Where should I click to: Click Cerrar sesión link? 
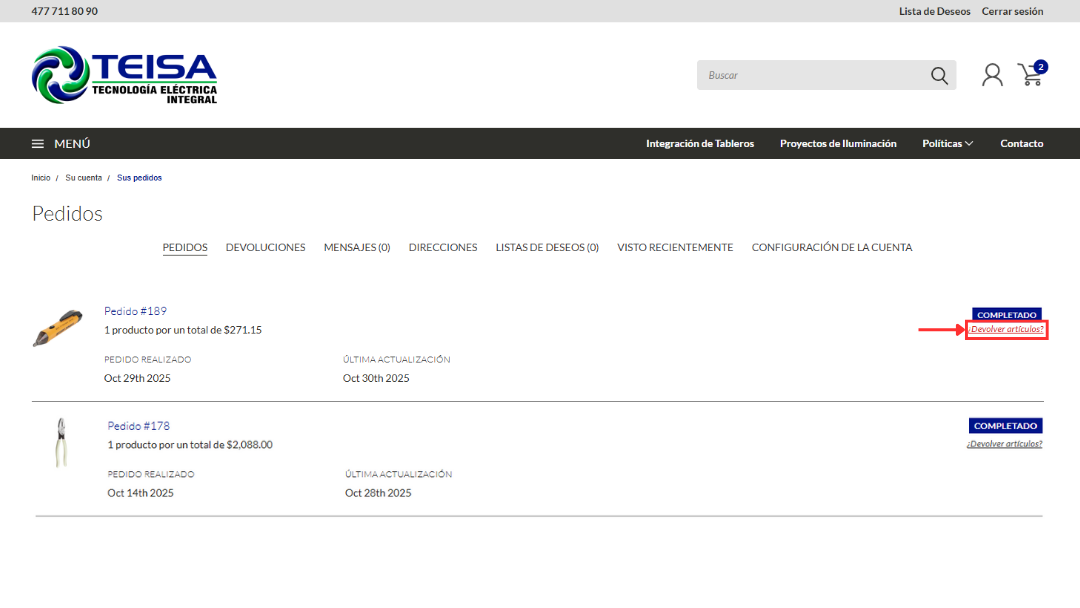pos(1012,11)
